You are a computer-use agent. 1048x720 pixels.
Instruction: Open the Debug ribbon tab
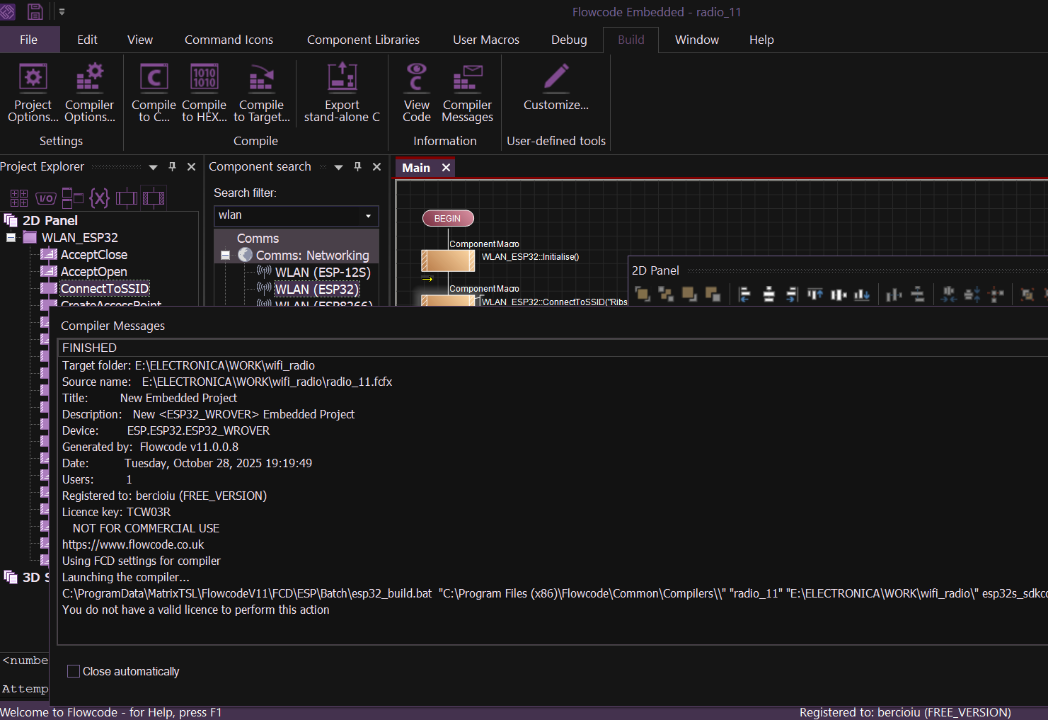click(x=569, y=40)
